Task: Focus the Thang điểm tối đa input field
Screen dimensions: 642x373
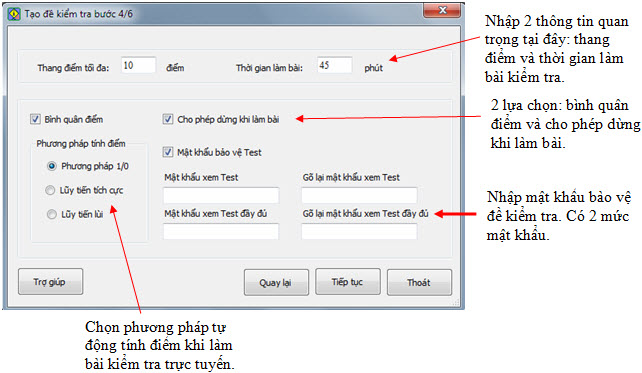Action: pyautogui.click(x=138, y=66)
